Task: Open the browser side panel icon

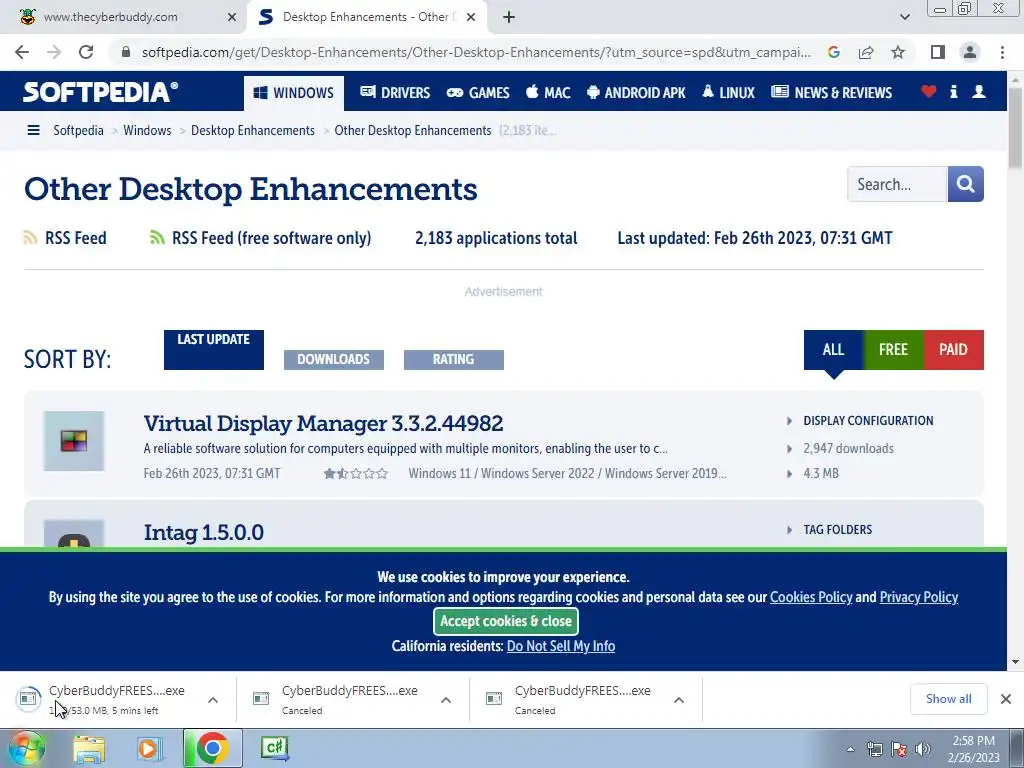Action: pos(938,52)
